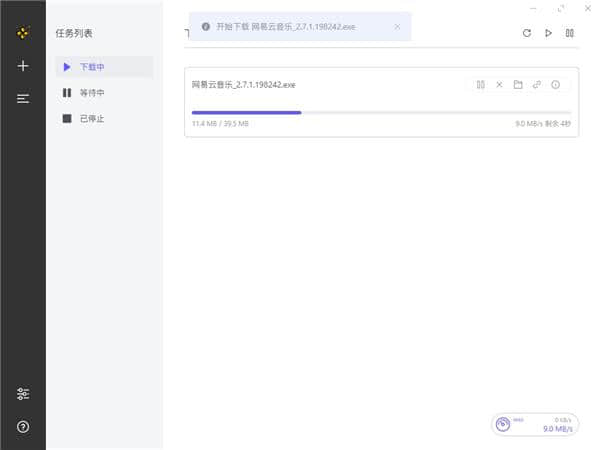Switch to the 已停止 task list
The height and width of the screenshot is (450, 600).
[92, 119]
